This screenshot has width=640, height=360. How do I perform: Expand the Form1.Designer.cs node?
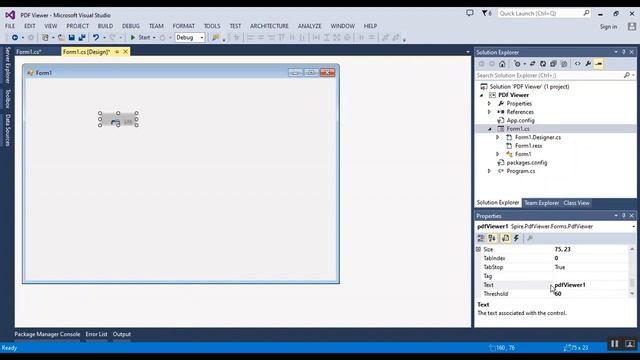pos(498,138)
